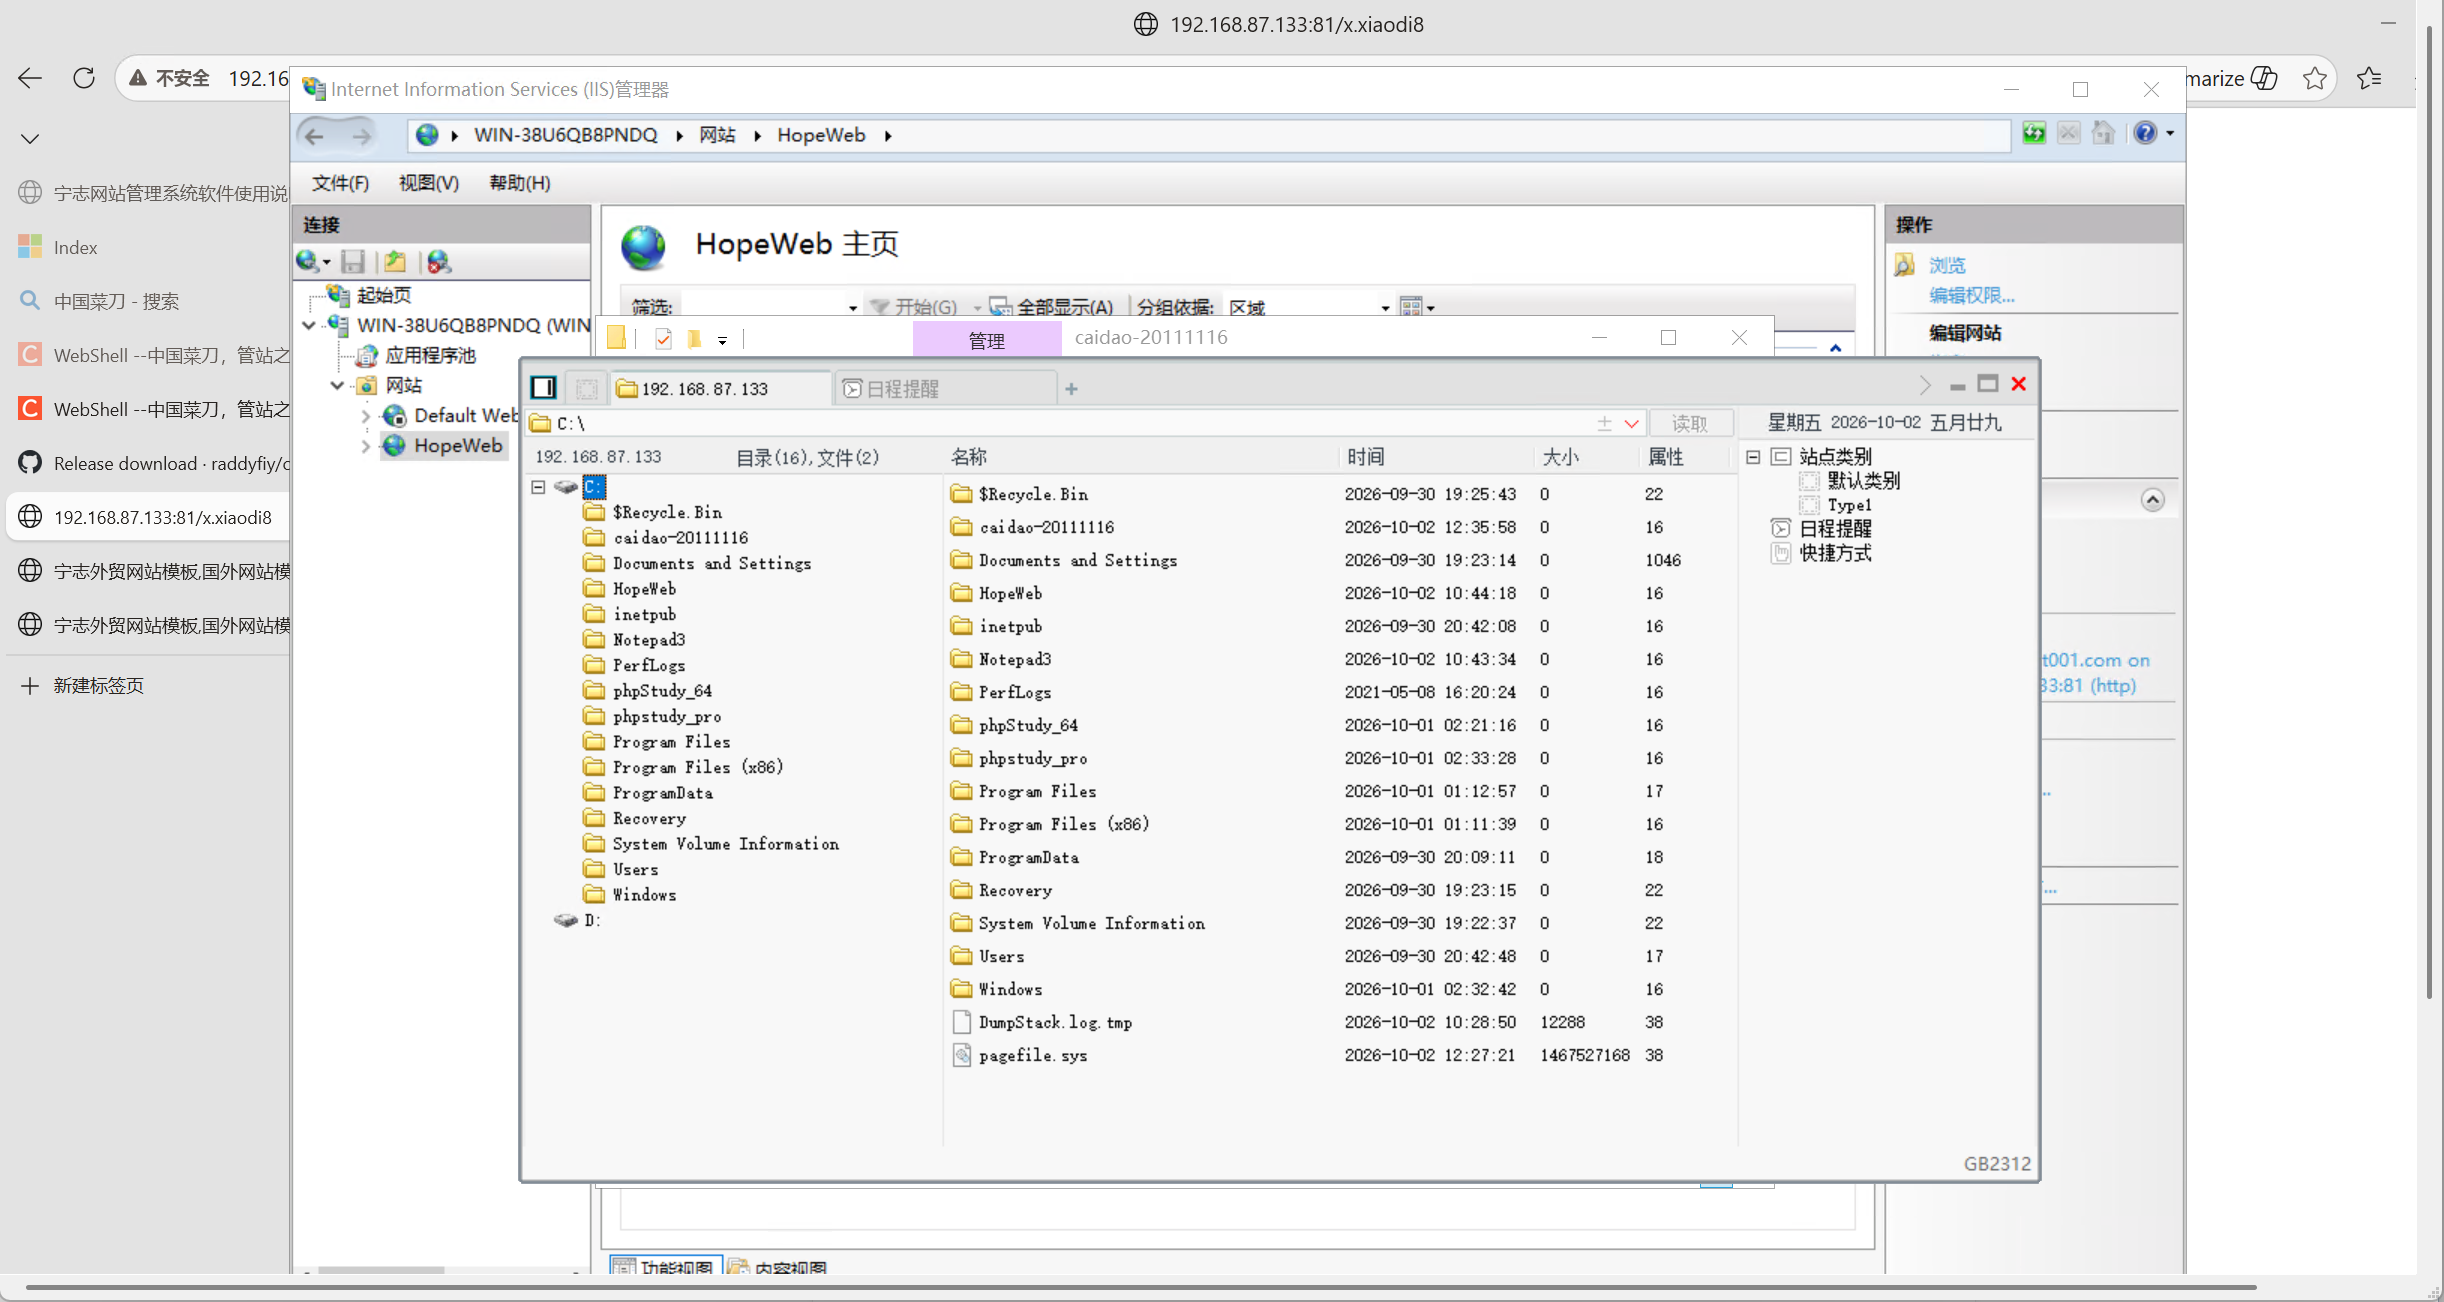Open the 分组依据 区域 dropdown
Viewport: 2444px width, 1302px height.
pos(1385,308)
